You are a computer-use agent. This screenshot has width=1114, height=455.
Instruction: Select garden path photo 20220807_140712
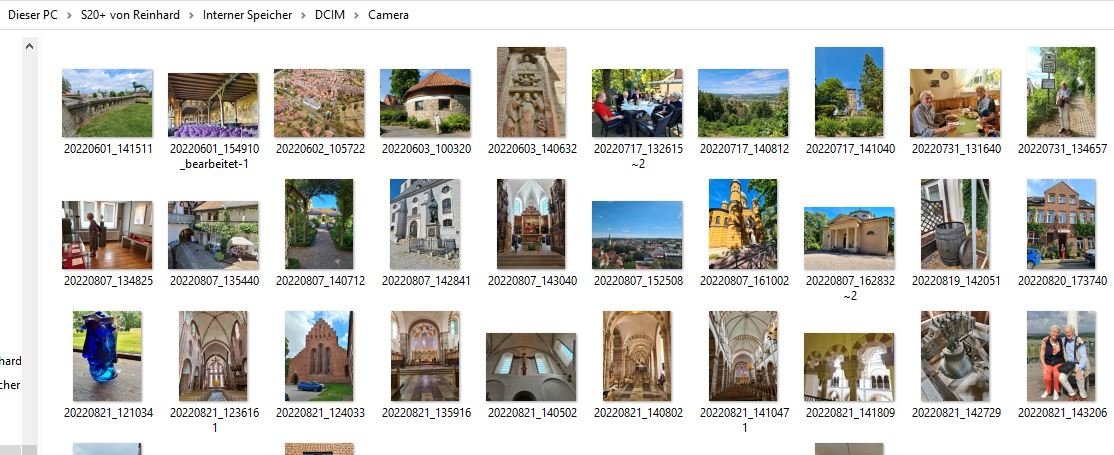[x=319, y=224]
